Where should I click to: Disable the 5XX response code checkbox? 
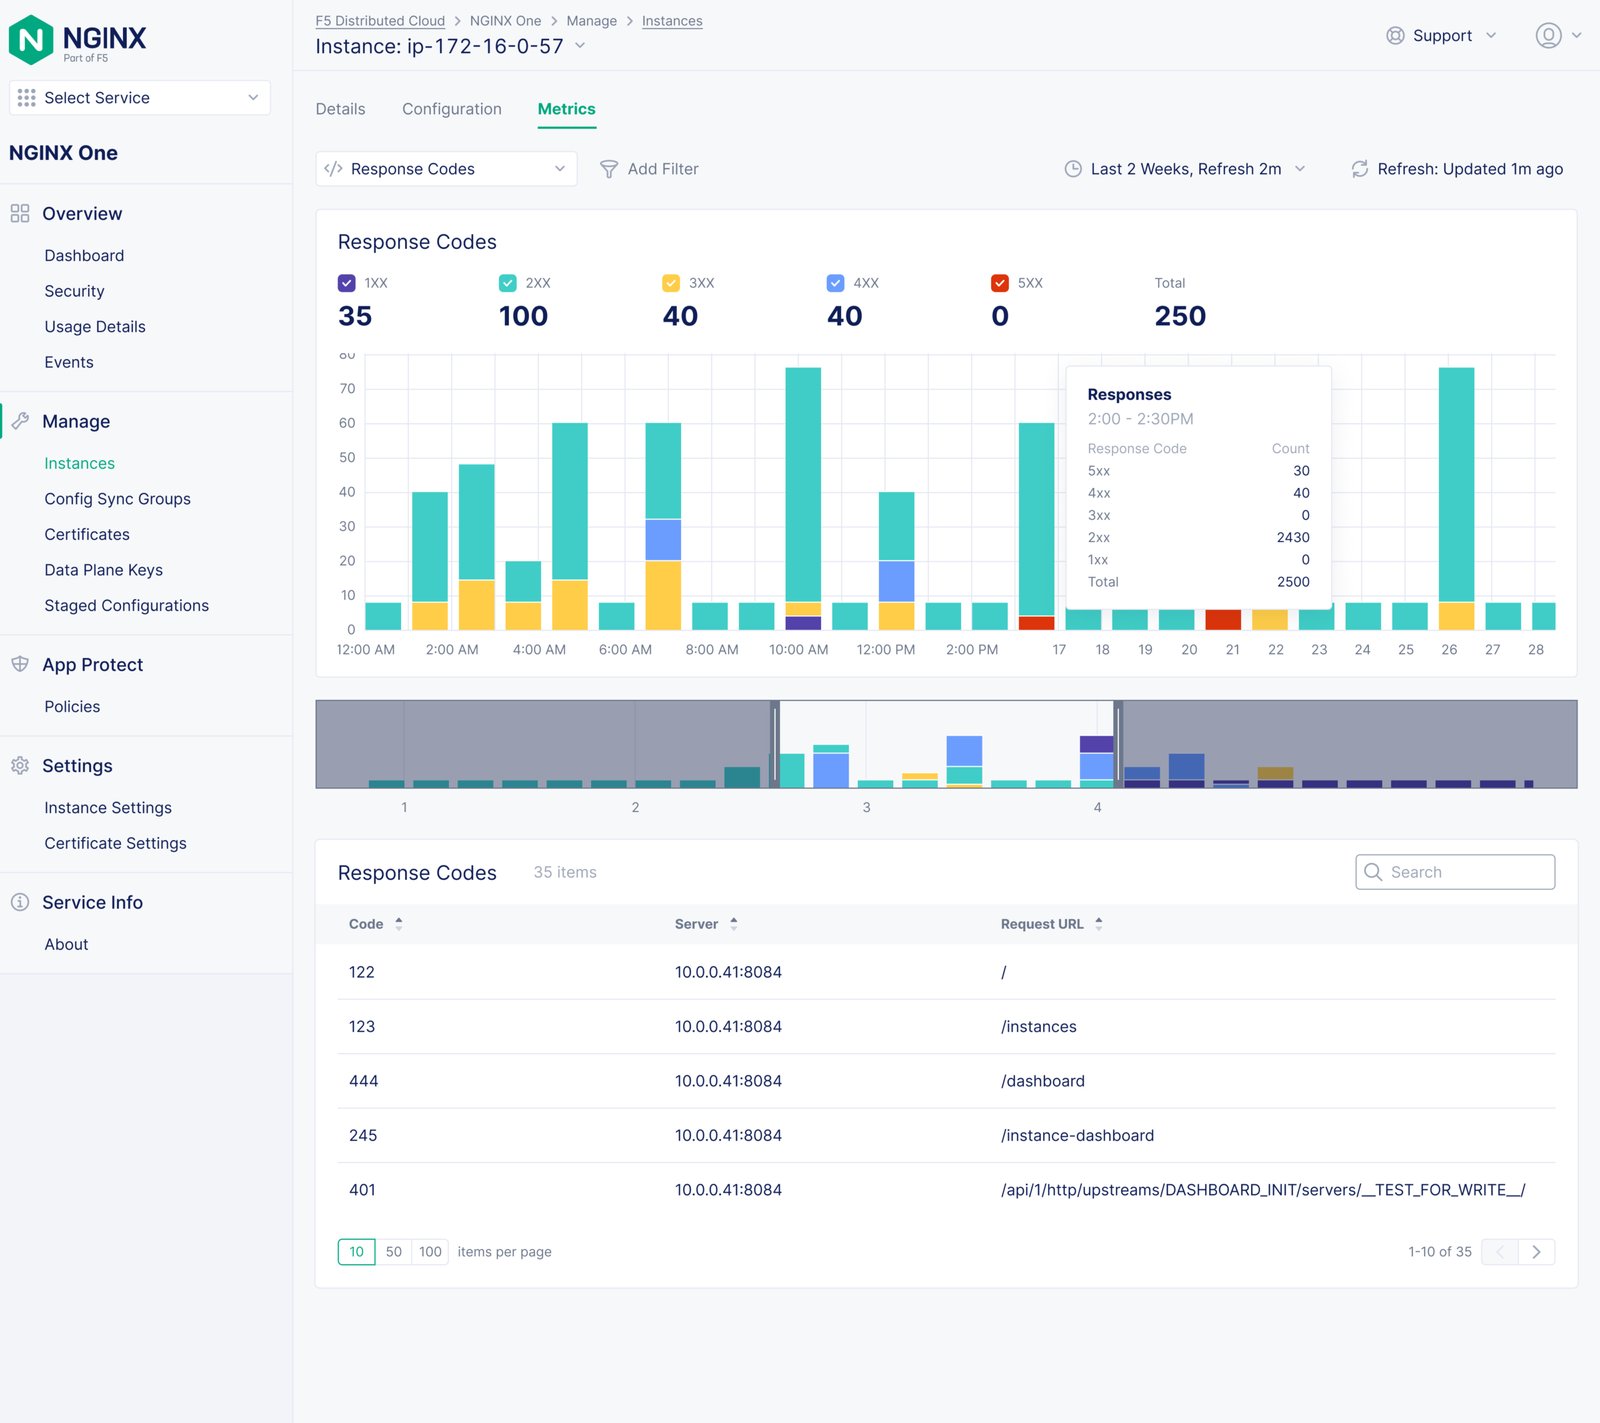click(x=999, y=283)
